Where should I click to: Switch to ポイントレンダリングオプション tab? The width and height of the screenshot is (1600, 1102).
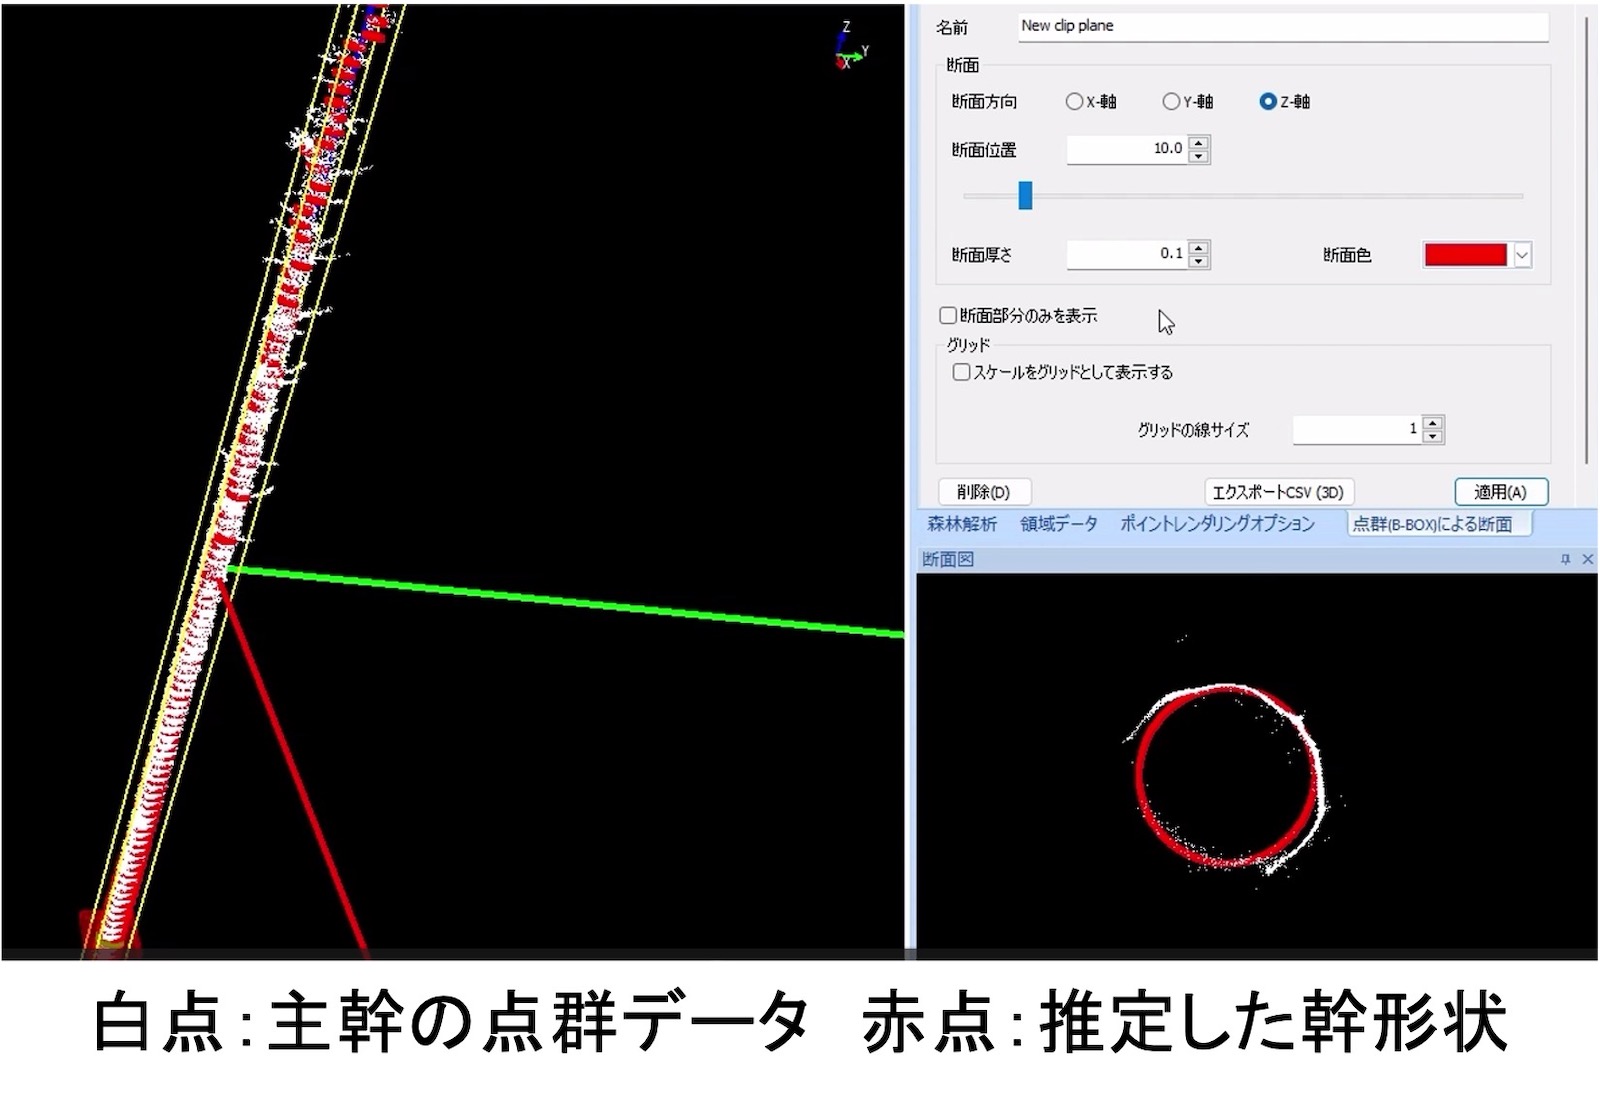point(1217,524)
